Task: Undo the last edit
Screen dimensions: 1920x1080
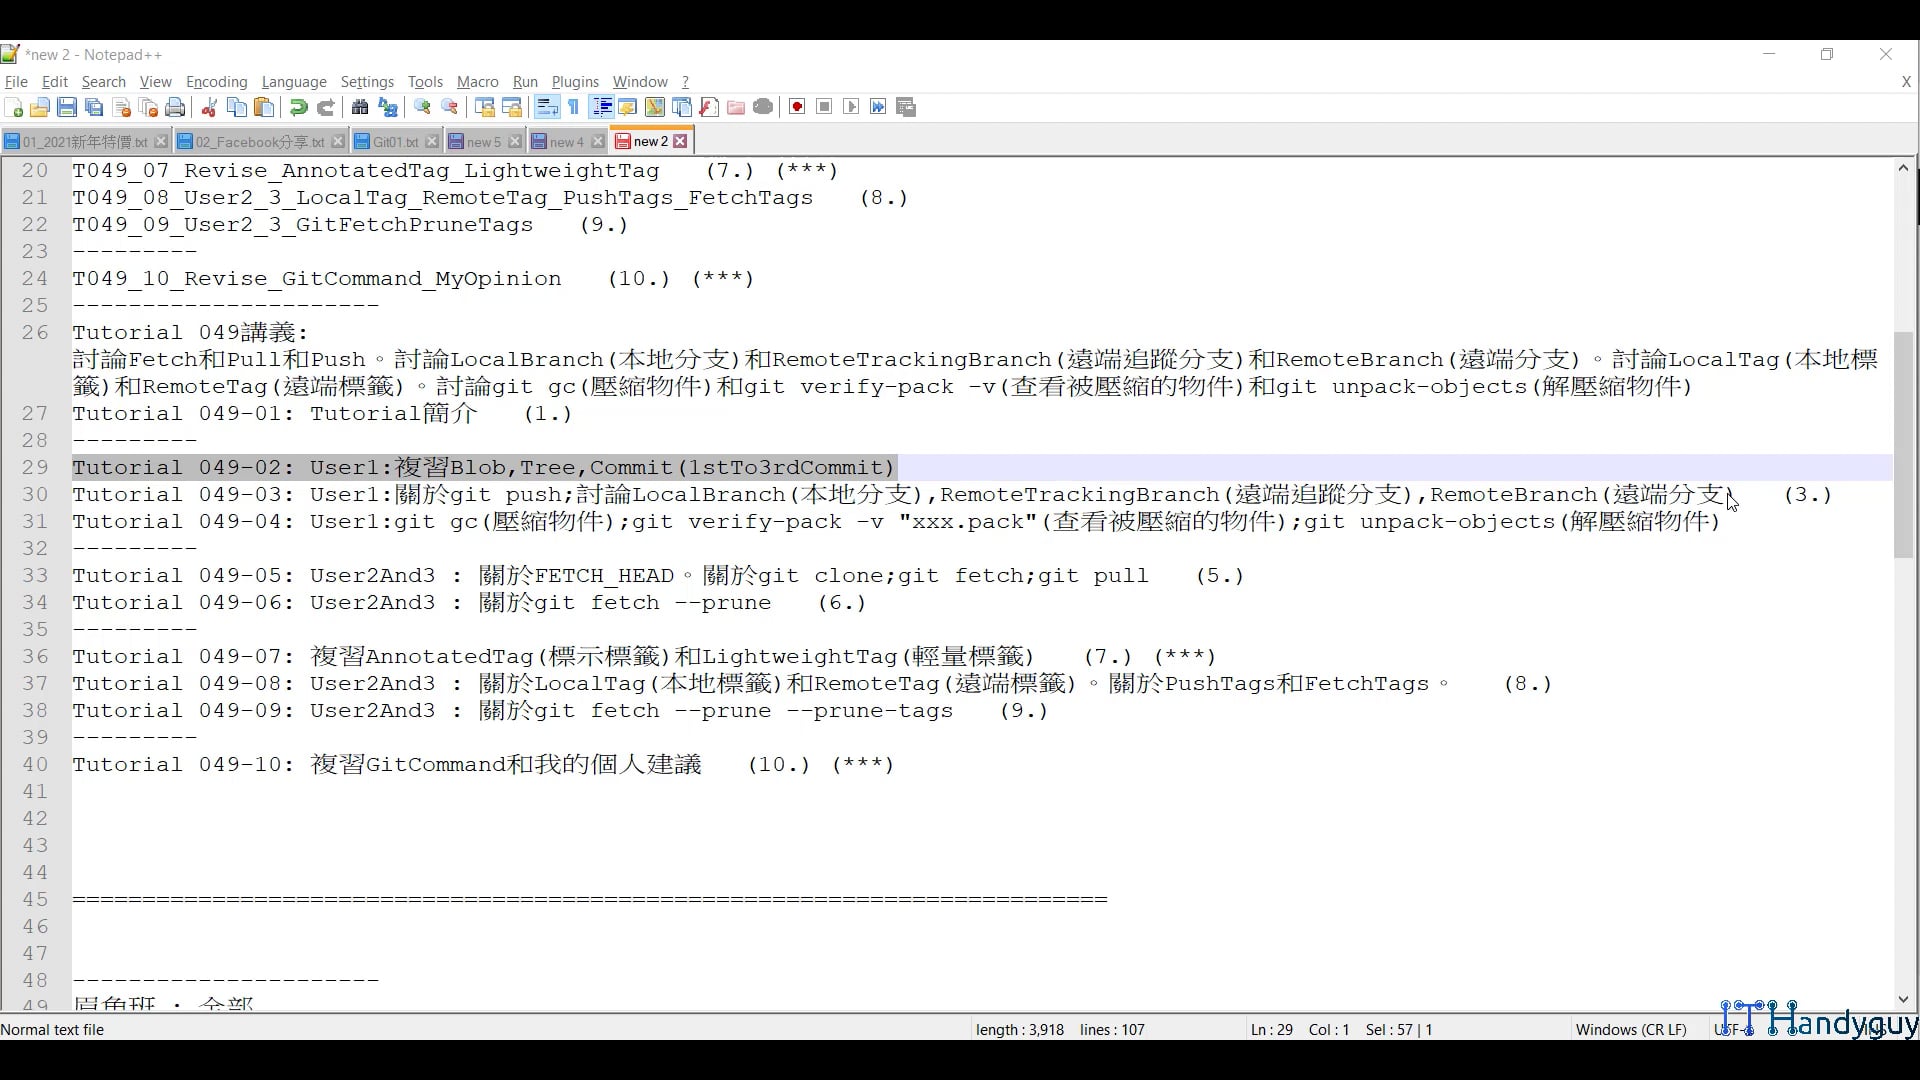Action: (x=298, y=107)
